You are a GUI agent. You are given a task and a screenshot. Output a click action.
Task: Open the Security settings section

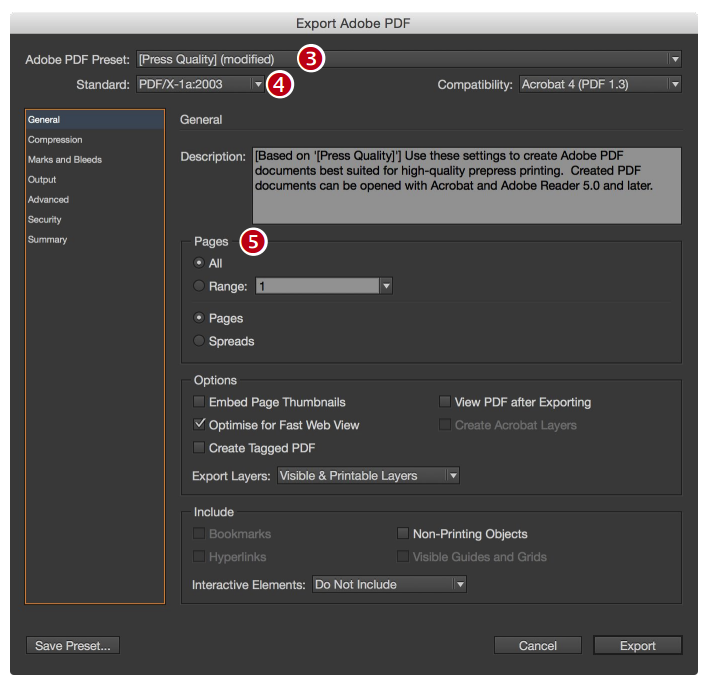point(95,219)
